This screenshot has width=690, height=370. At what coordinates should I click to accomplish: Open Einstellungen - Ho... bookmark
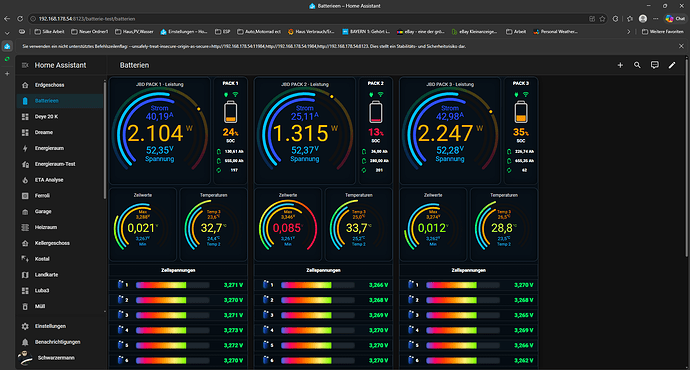[x=184, y=32]
